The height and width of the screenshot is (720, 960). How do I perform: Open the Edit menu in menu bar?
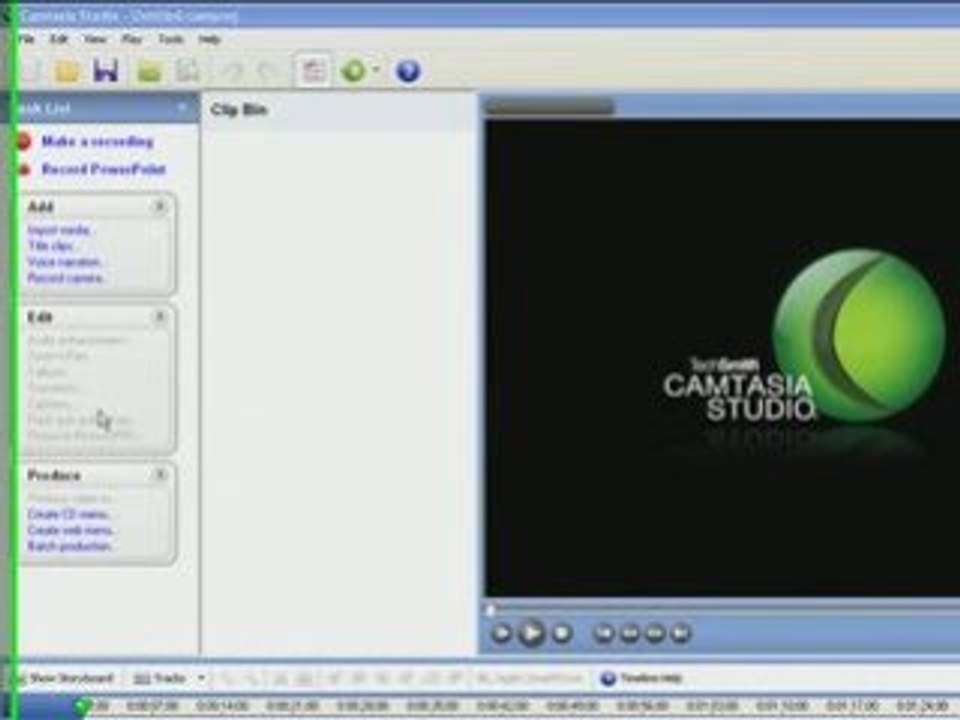click(59, 39)
